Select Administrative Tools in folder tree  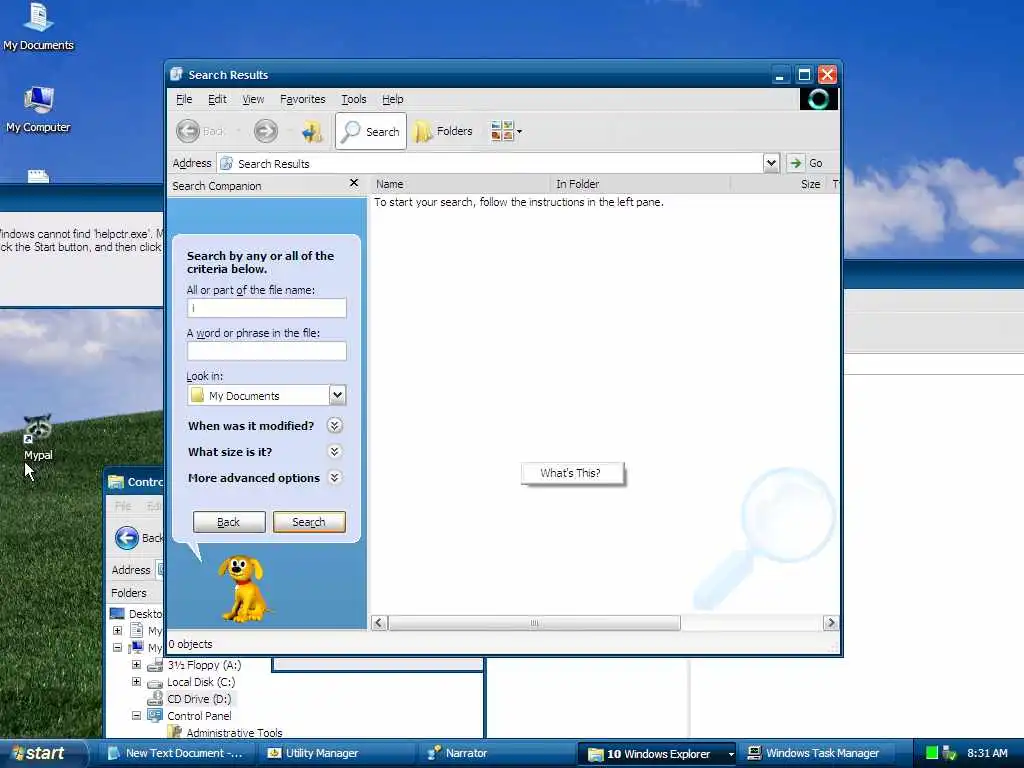point(234,733)
